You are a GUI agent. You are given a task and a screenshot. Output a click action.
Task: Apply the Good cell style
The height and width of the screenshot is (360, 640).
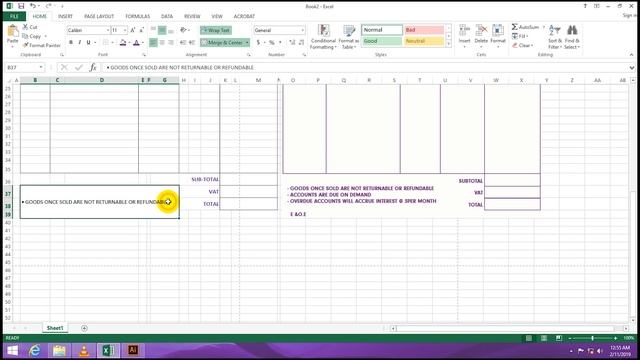tap(382, 41)
